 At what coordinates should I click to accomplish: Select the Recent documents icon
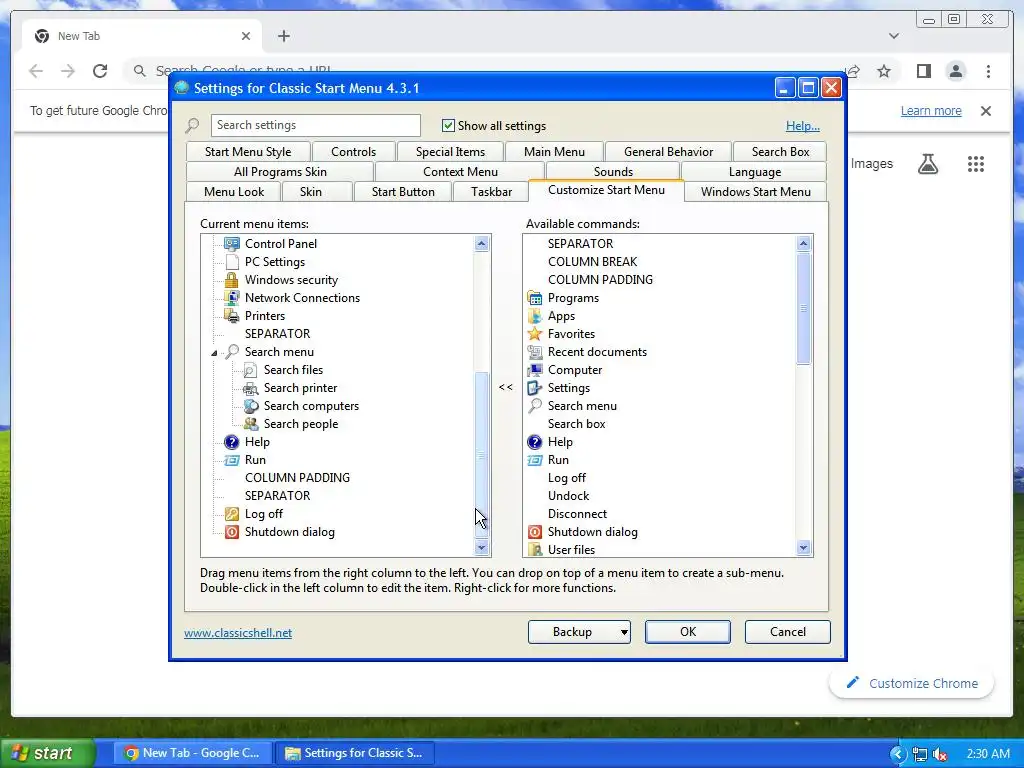(534, 352)
